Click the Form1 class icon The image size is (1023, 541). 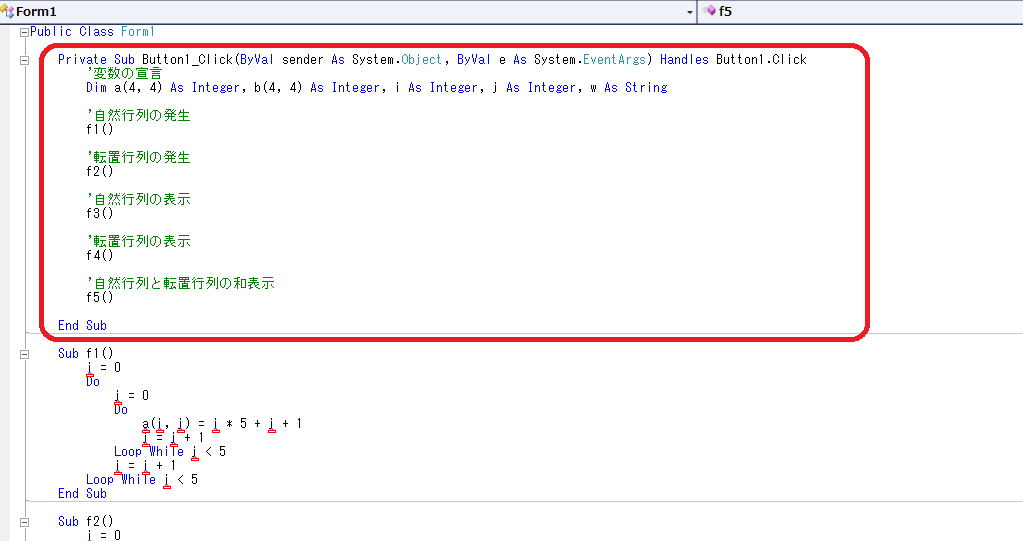tap(8, 12)
